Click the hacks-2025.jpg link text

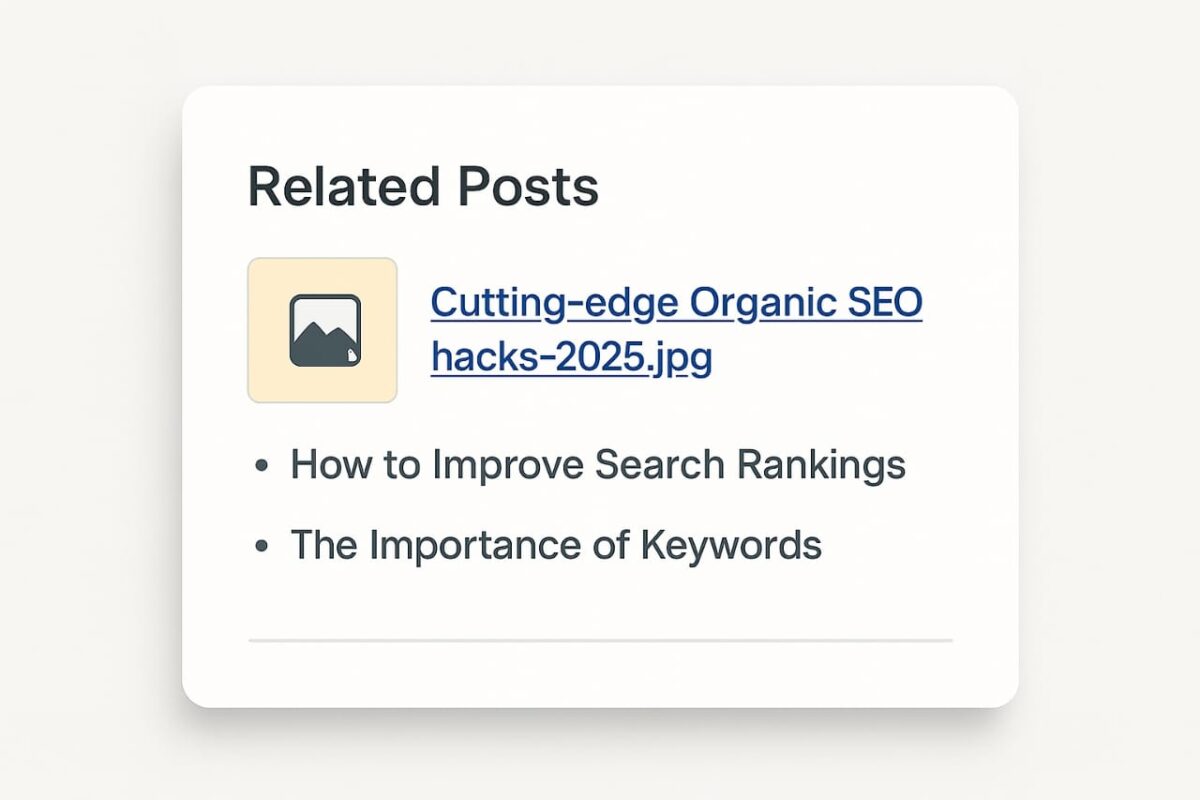tap(571, 357)
